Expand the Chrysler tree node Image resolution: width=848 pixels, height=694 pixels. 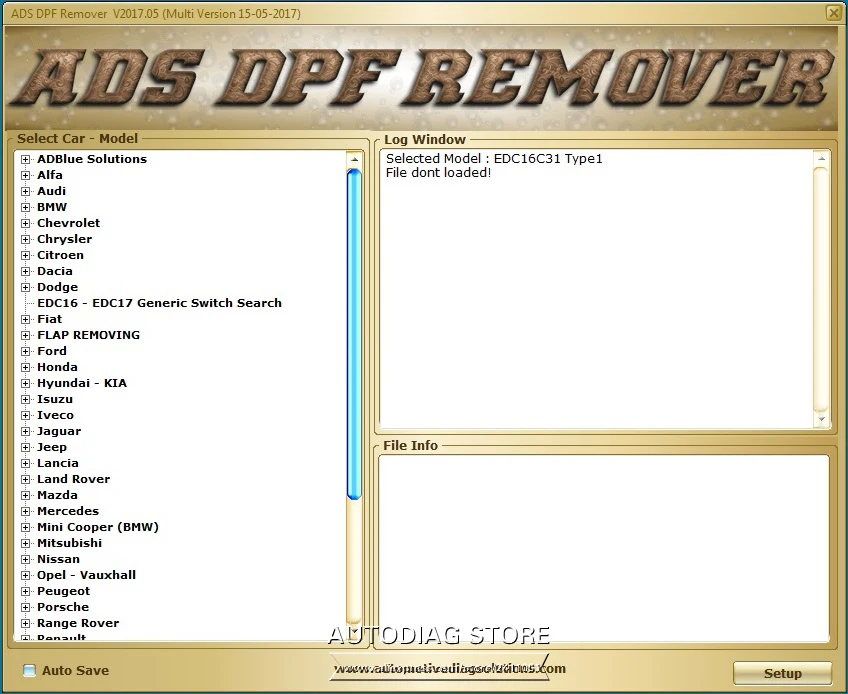[x=25, y=239]
